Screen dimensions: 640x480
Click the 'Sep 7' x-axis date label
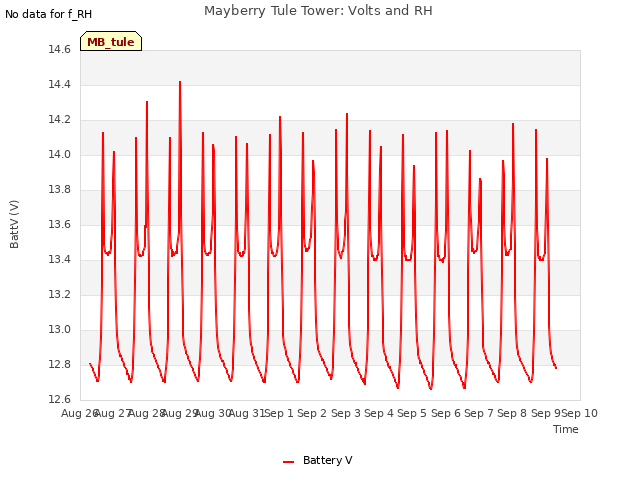pyautogui.click(x=479, y=413)
